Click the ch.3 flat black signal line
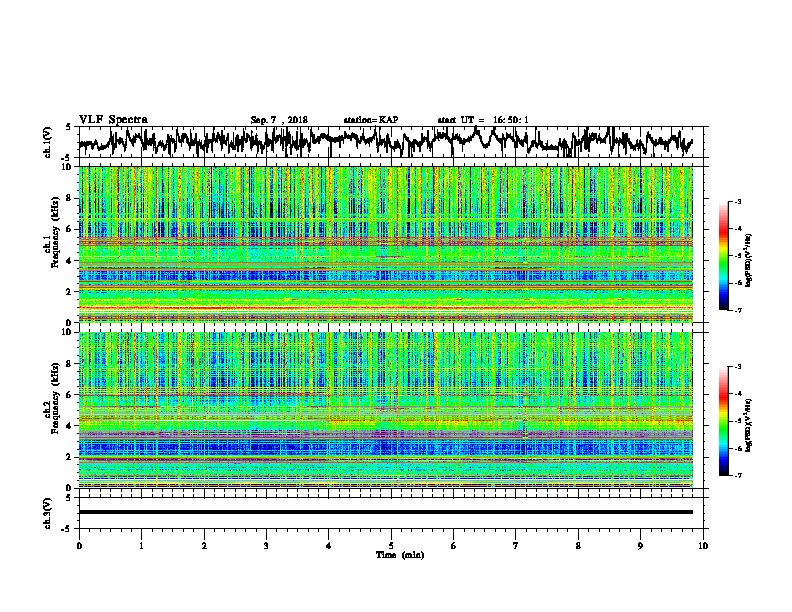 coord(385,512)
